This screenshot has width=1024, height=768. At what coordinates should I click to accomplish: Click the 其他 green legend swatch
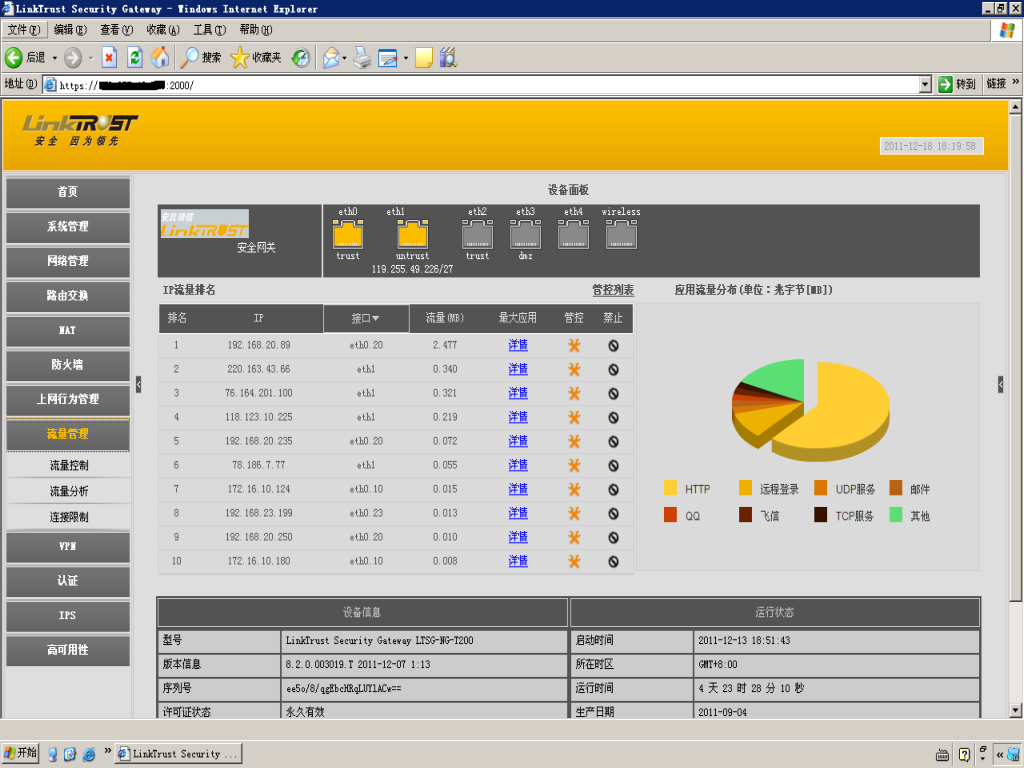pyautogui.click(x=896, y=515)
